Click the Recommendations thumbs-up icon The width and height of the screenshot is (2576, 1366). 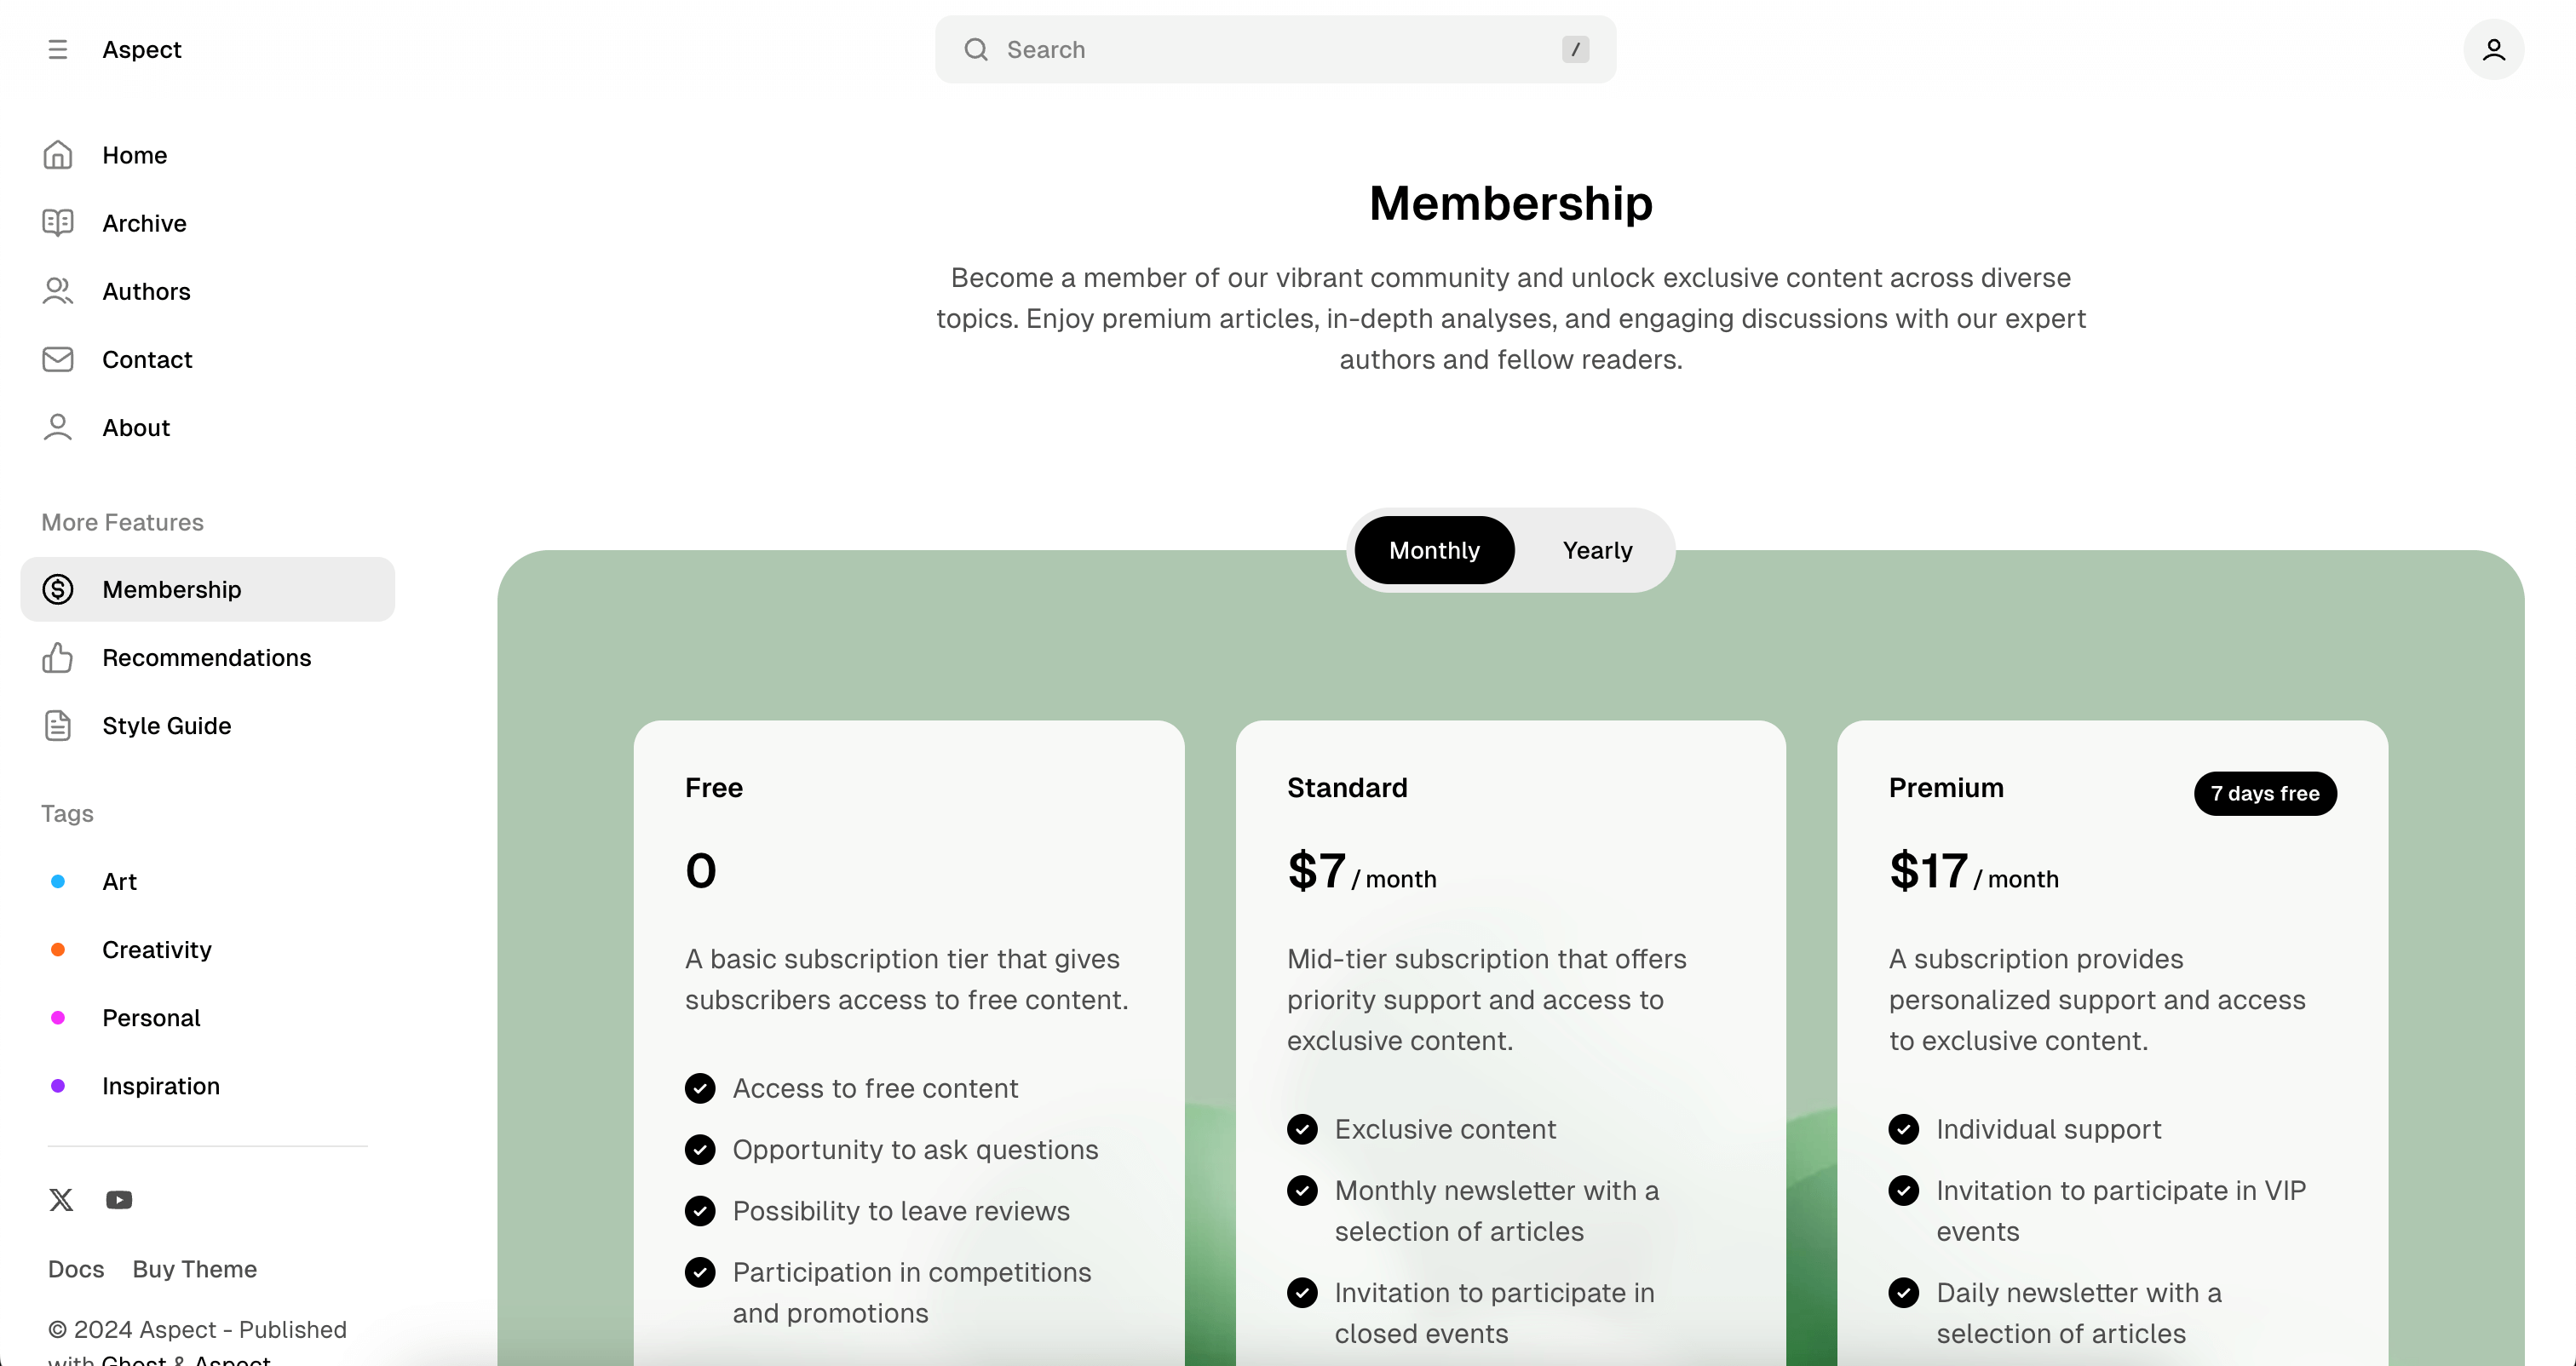tap(57, 657)
